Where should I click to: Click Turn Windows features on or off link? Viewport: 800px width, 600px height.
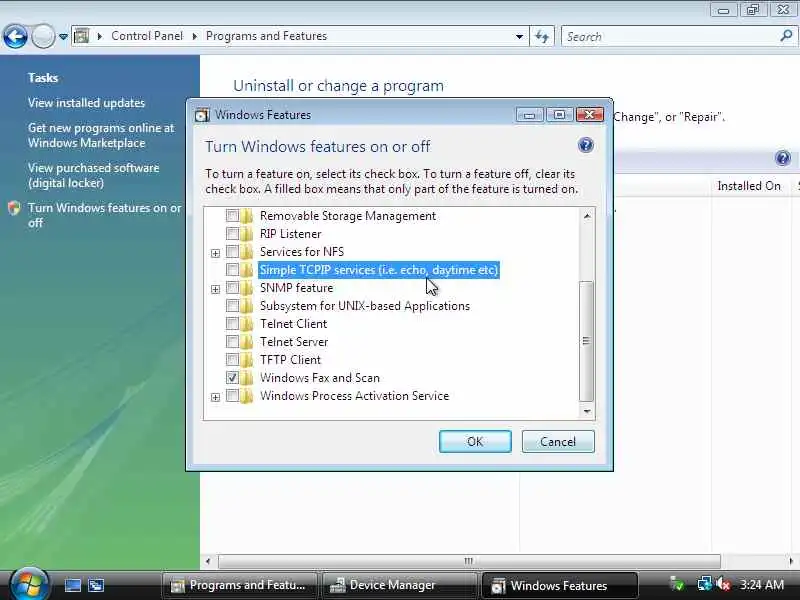(105, 215)
